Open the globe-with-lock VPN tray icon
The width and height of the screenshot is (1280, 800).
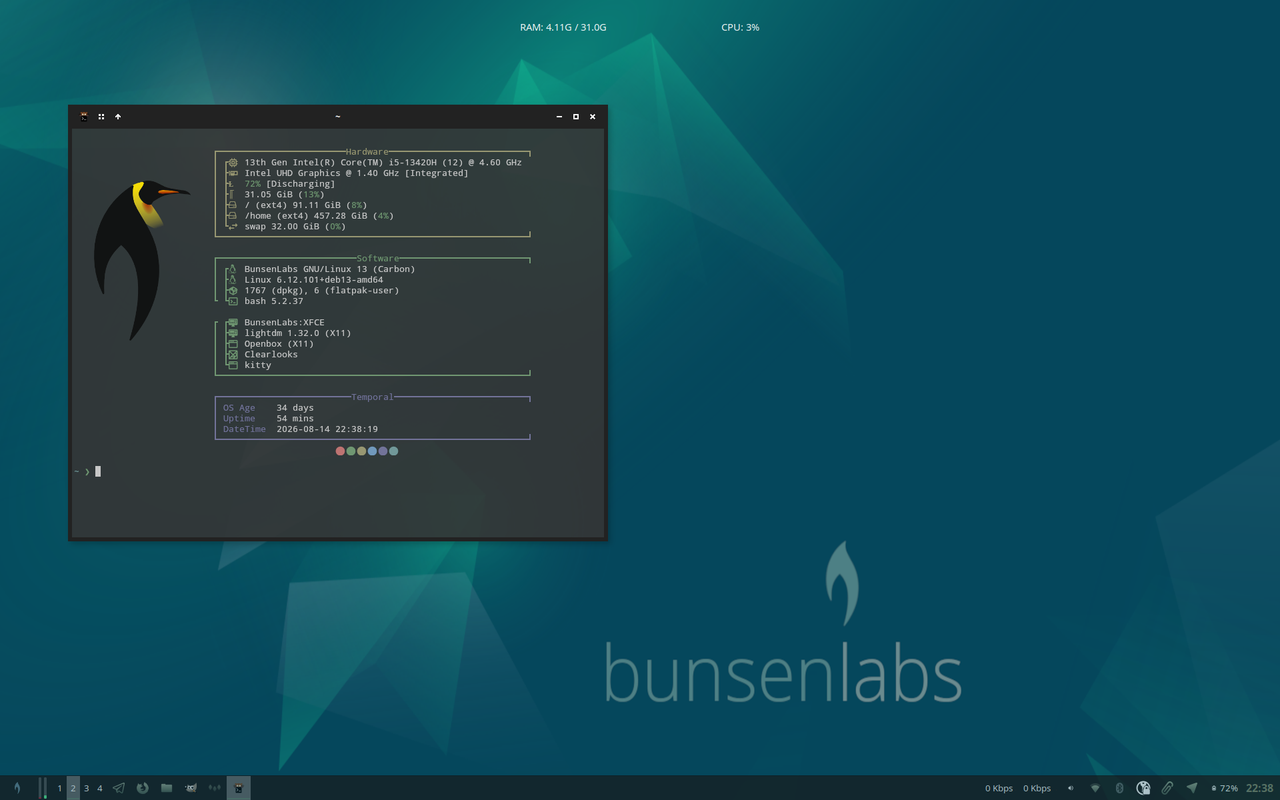coord(1143,788)
